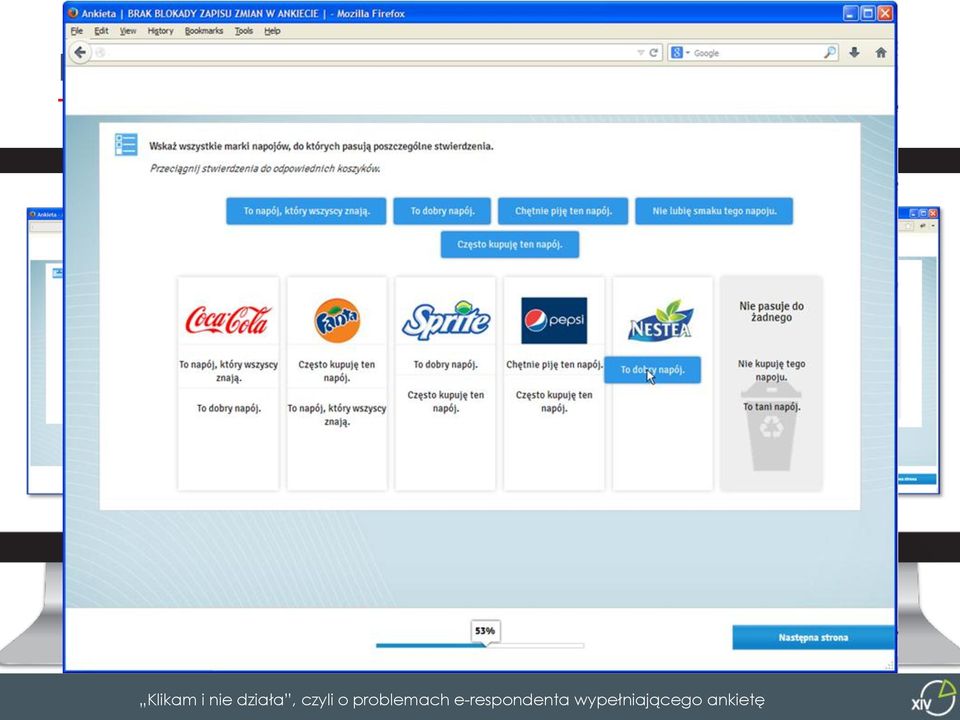Click the Firefox logo in the title bar
This screenshot has width=960, height=720.
click(x=73, y=13)
